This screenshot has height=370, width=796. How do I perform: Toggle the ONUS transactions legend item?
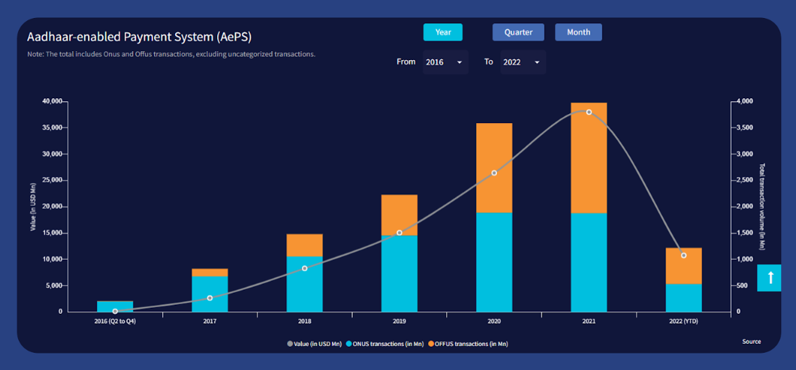[x=385, y=344]
